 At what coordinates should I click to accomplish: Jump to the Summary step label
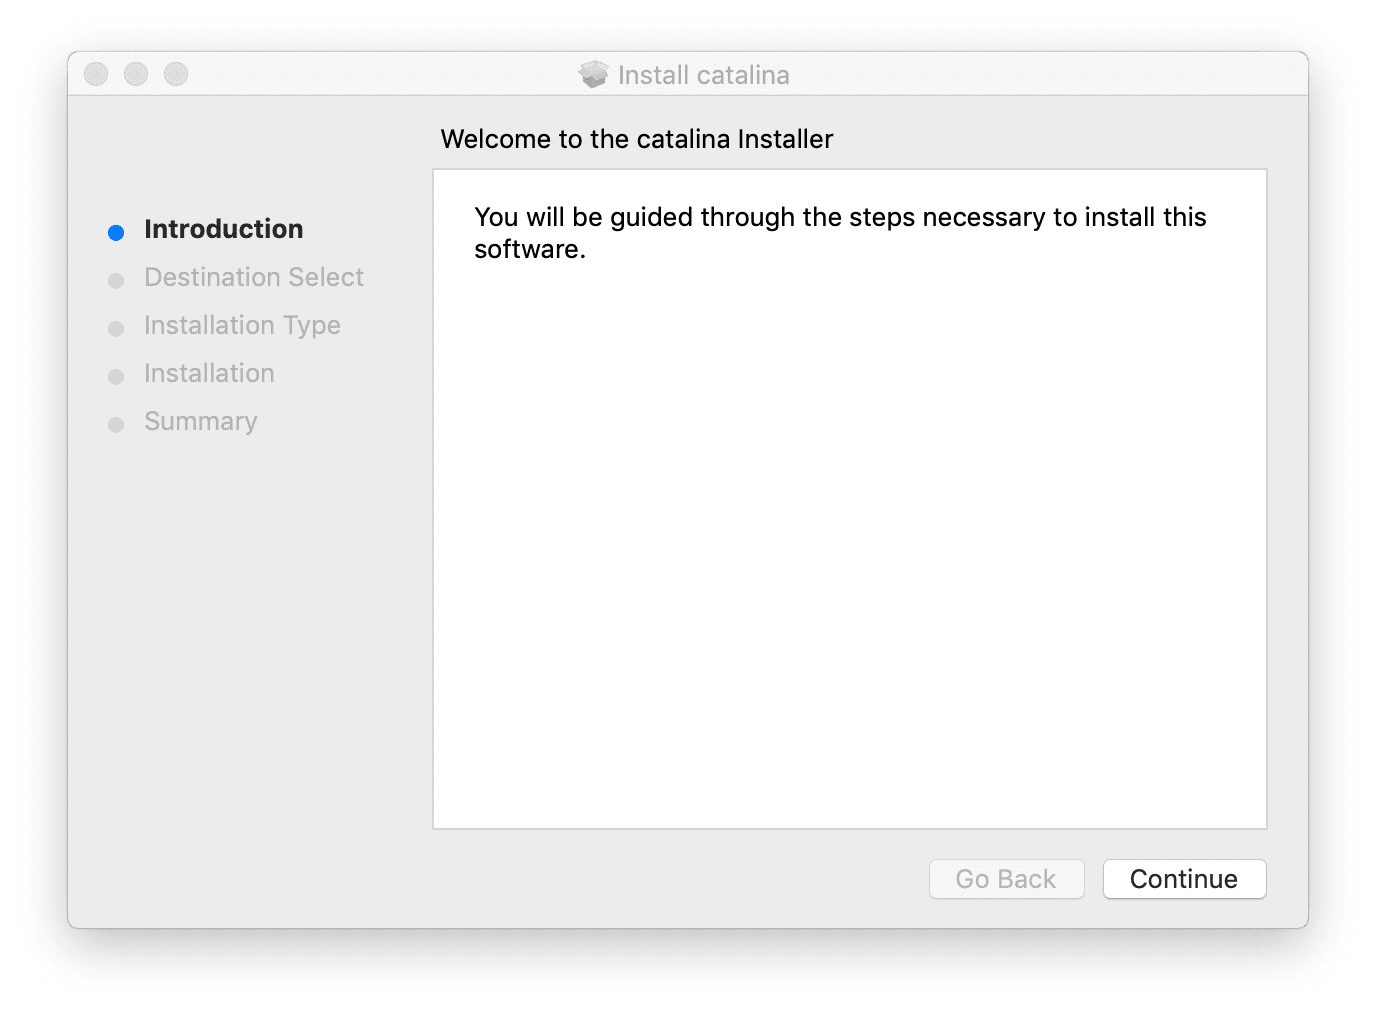[200, 421]
